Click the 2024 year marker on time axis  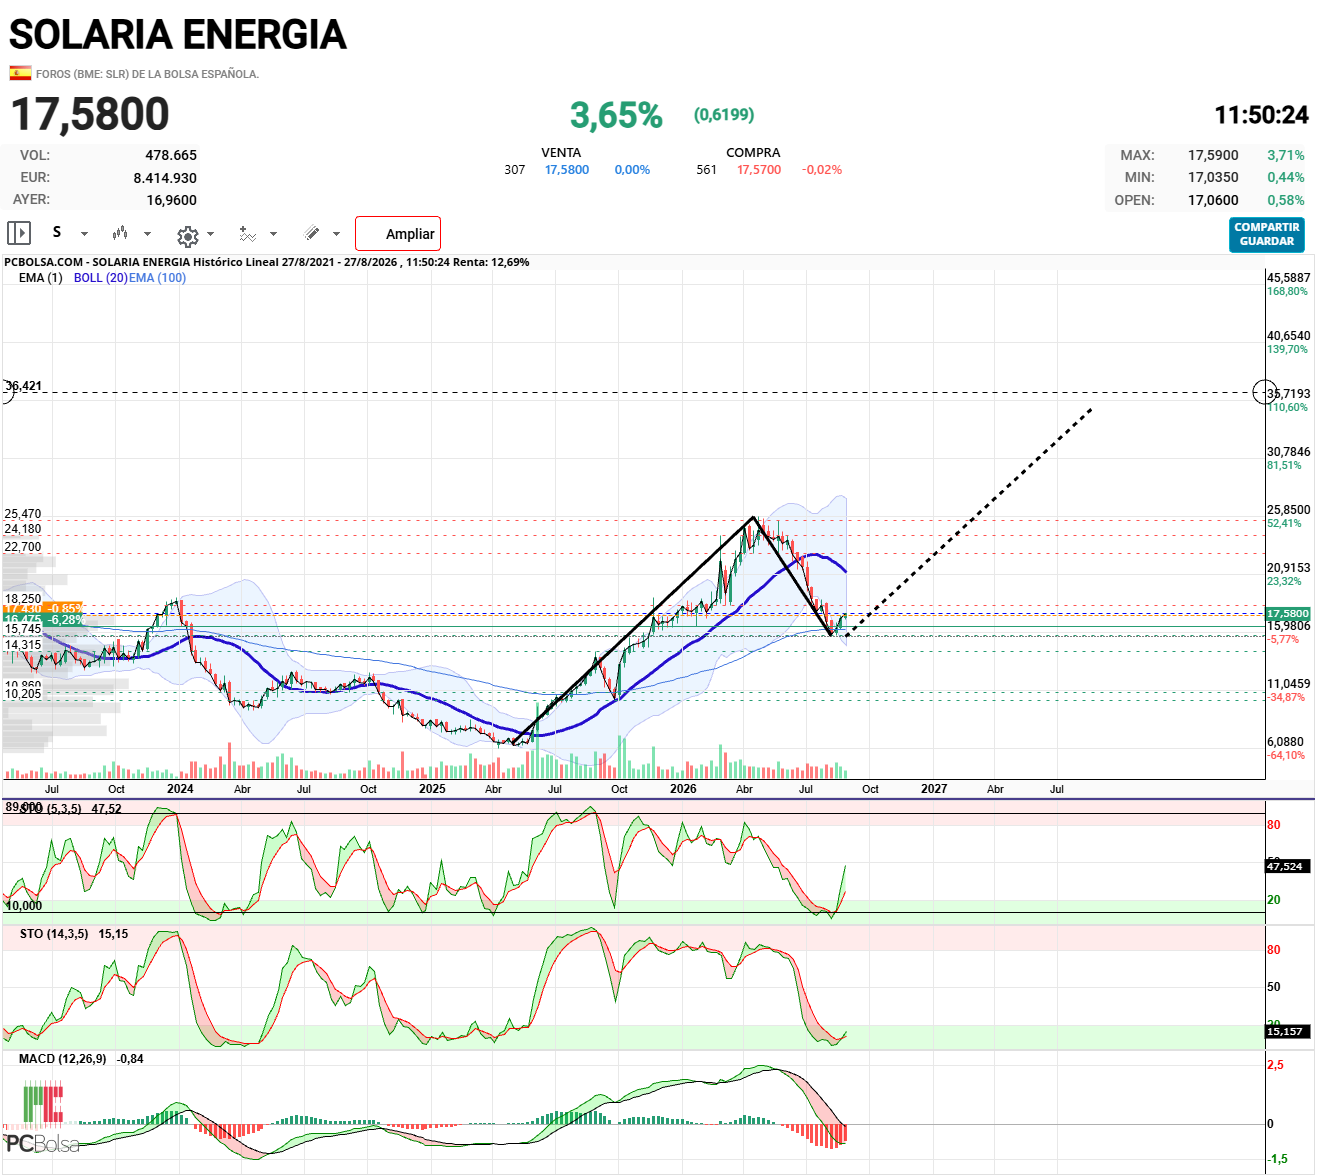pos(180,789)
